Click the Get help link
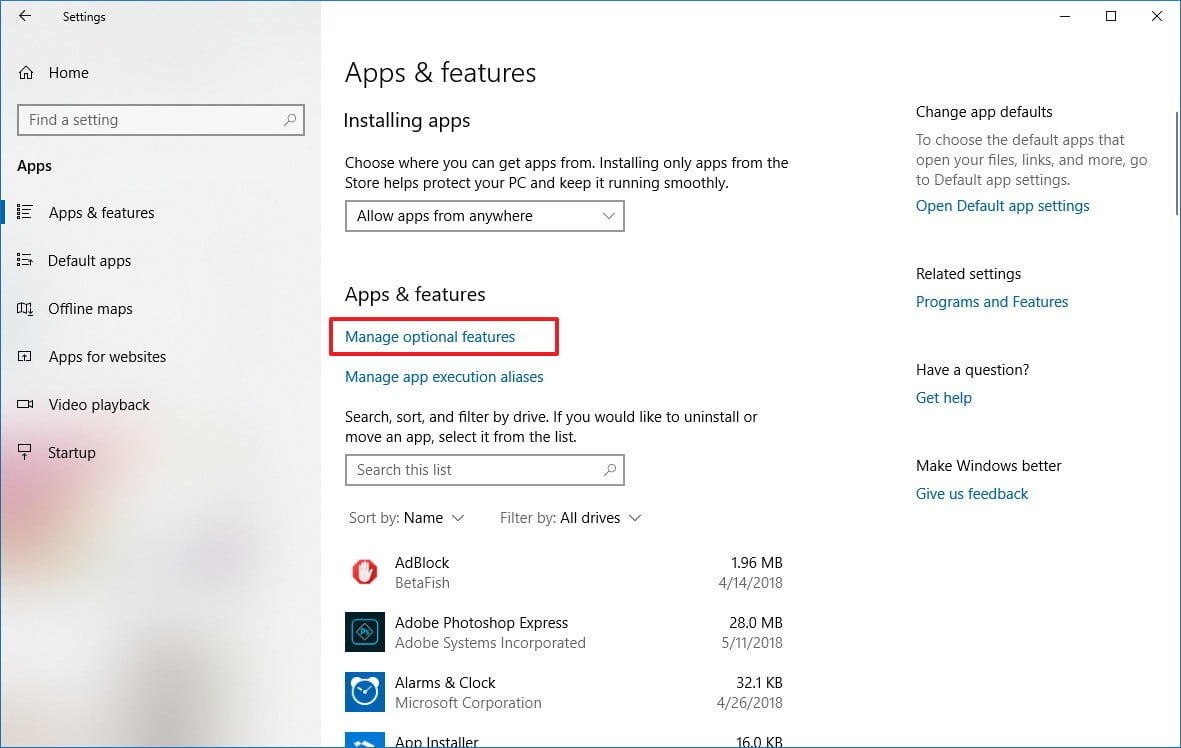This screenshot has width=1181, height=748. [944, 398]
